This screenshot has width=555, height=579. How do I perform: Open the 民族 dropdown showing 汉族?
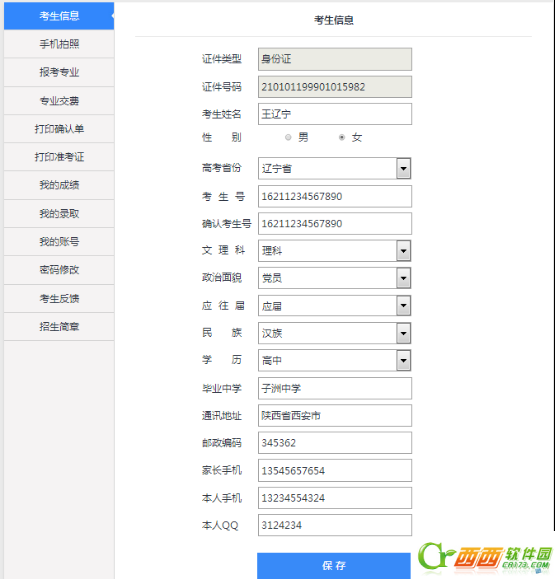pyautogui.click(x=335, y=333)
